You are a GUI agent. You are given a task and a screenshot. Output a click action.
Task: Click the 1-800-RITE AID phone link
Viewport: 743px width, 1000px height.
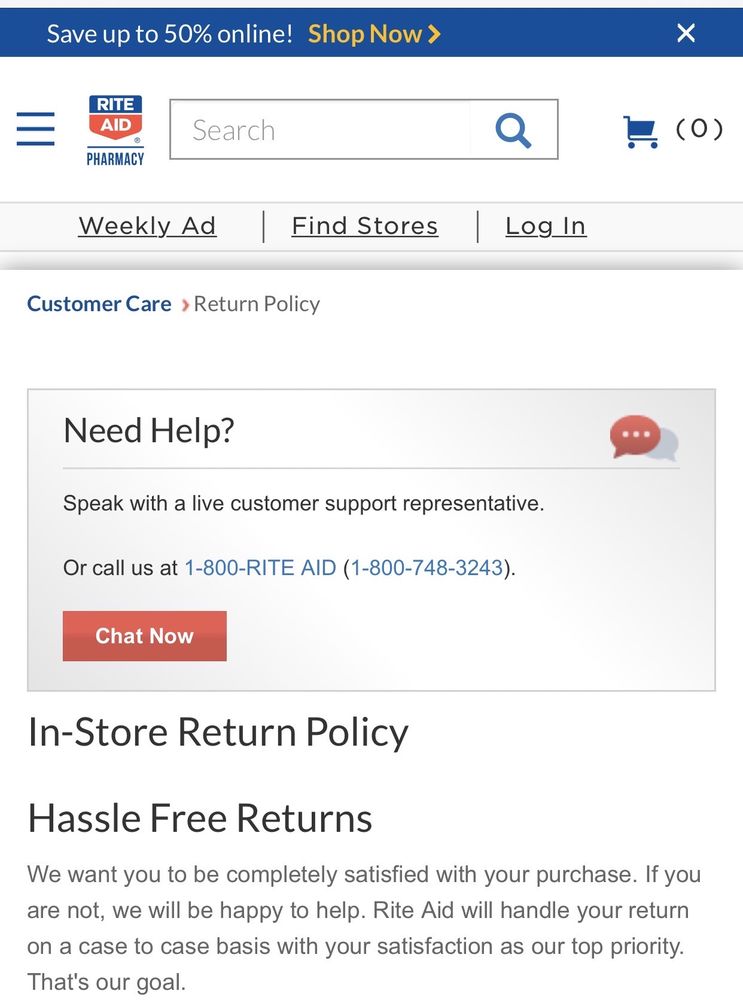pyautogui.click(x=260, y=568)
